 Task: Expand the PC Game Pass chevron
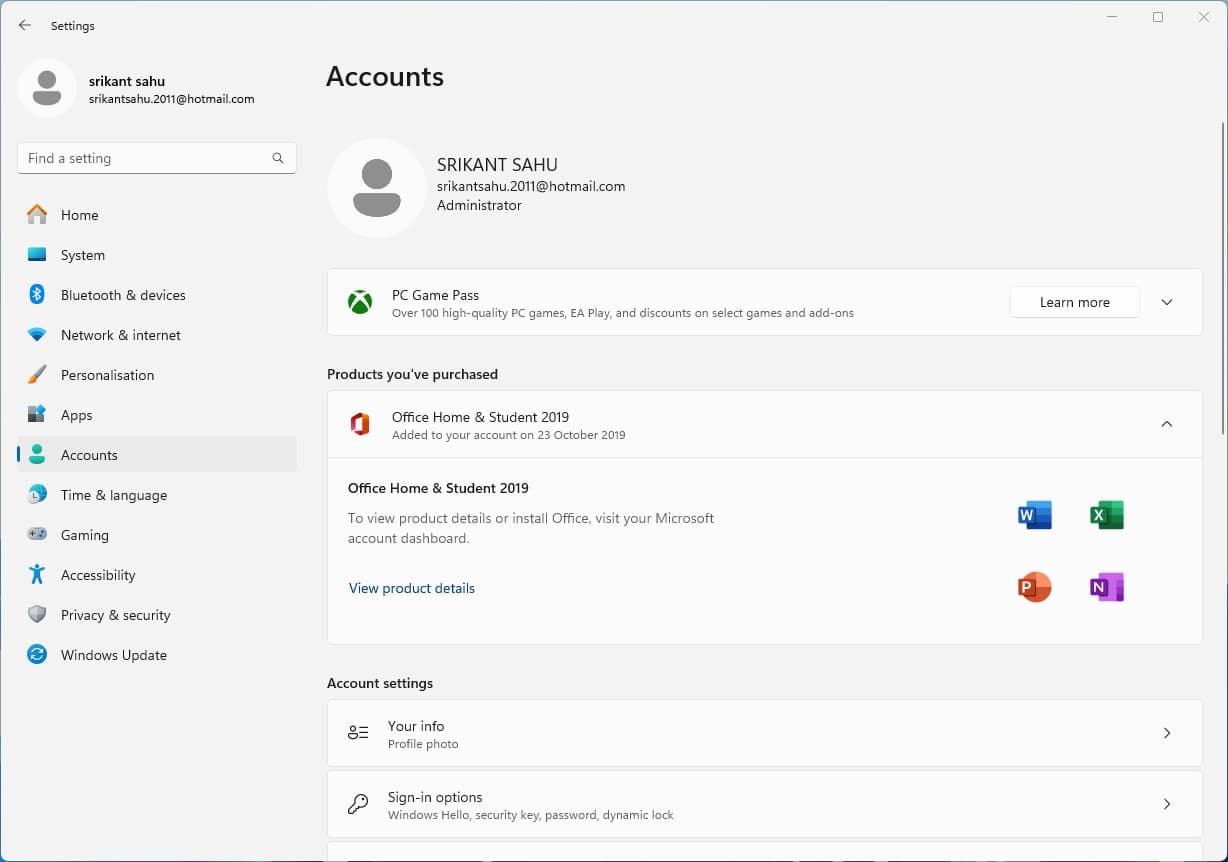tap(1166, 302)
